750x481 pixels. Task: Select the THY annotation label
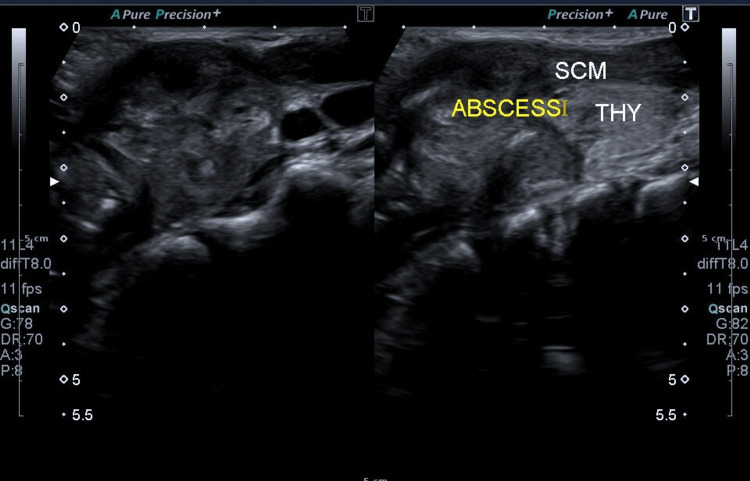(x=618, y=113)
